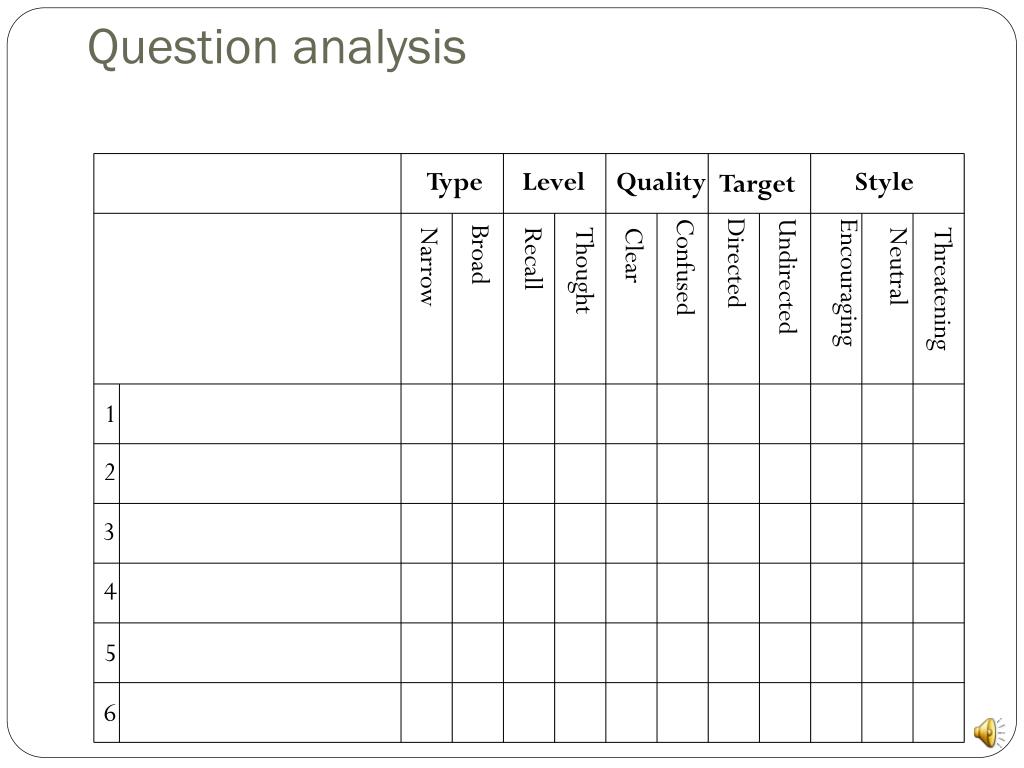Screen dimensions: 1024x768
Task: Click the Narrow cell in row 1
Action: (426, 414)
